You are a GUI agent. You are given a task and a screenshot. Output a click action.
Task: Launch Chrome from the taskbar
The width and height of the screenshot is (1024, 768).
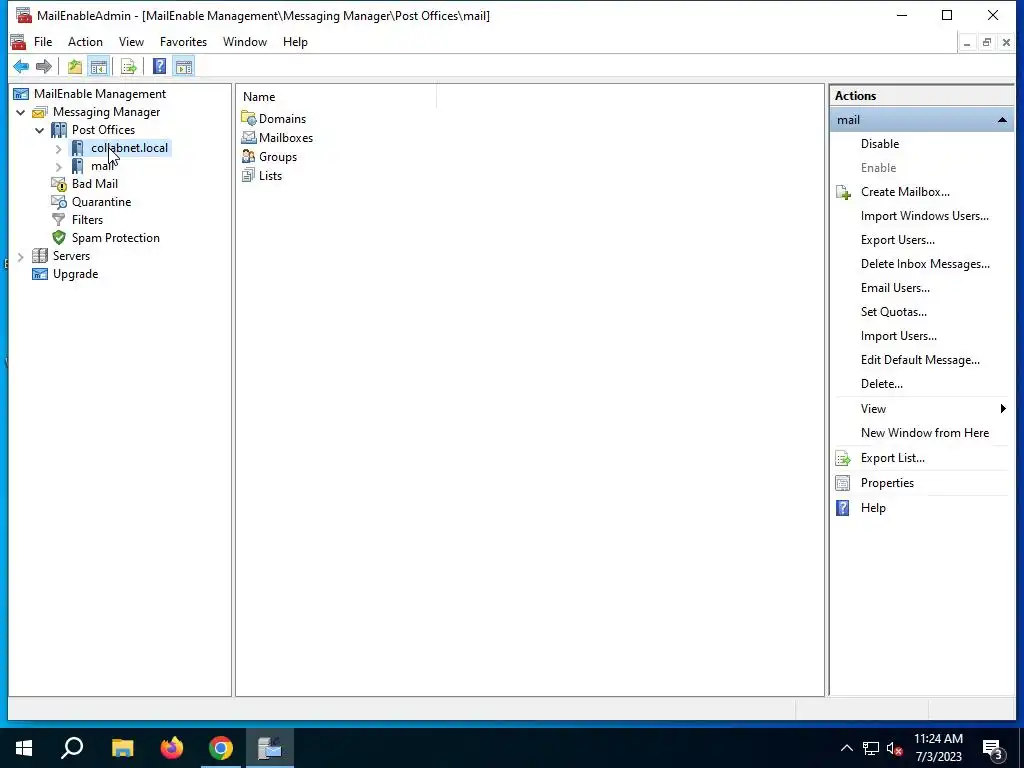(221, 748)
